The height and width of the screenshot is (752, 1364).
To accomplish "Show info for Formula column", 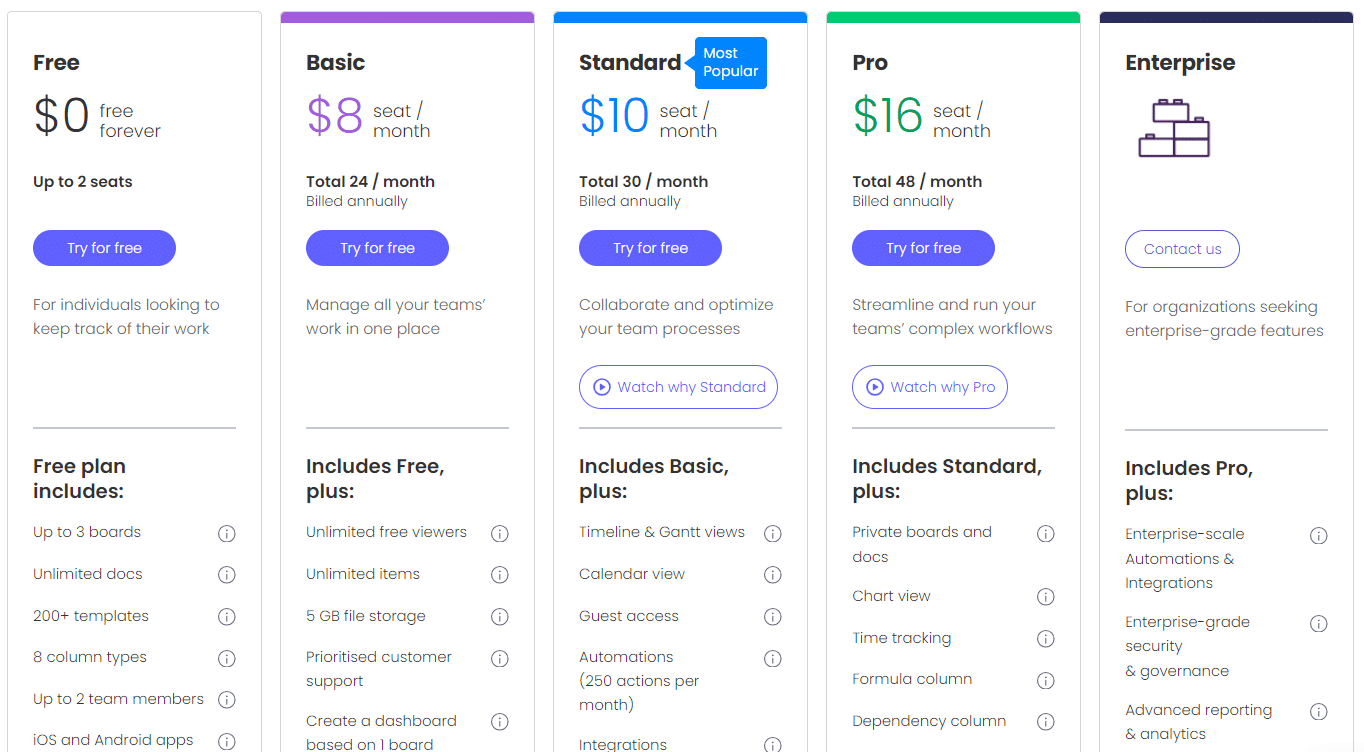I will point(1046,680).
